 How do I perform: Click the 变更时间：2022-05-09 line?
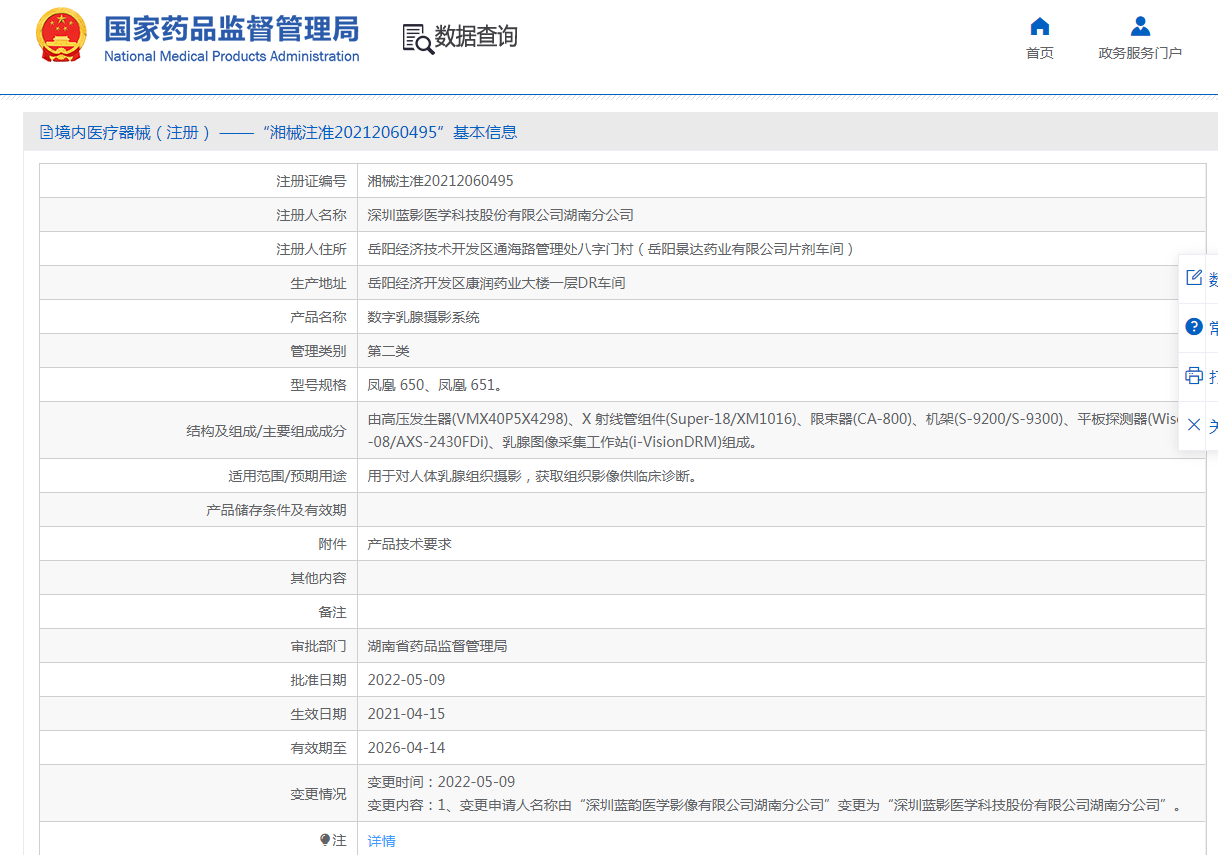(x=442, y=782)
